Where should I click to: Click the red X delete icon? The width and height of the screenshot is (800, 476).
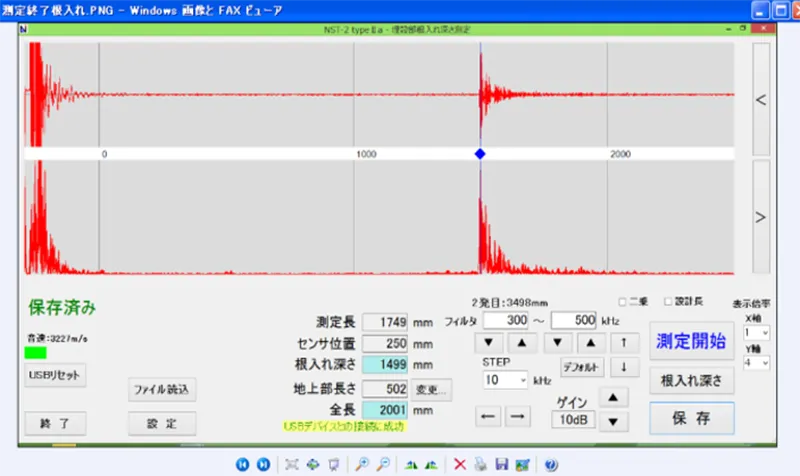[x=460, y=464]
